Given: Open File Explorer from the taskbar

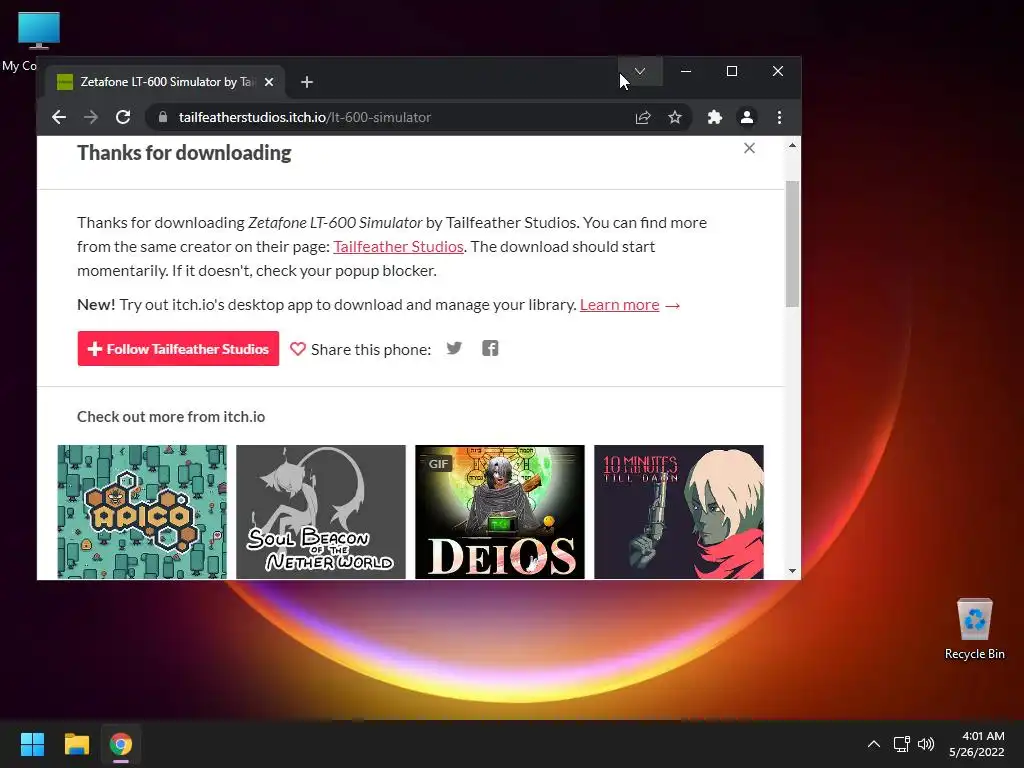Looking at the screenshot, I should coord(76,744).
